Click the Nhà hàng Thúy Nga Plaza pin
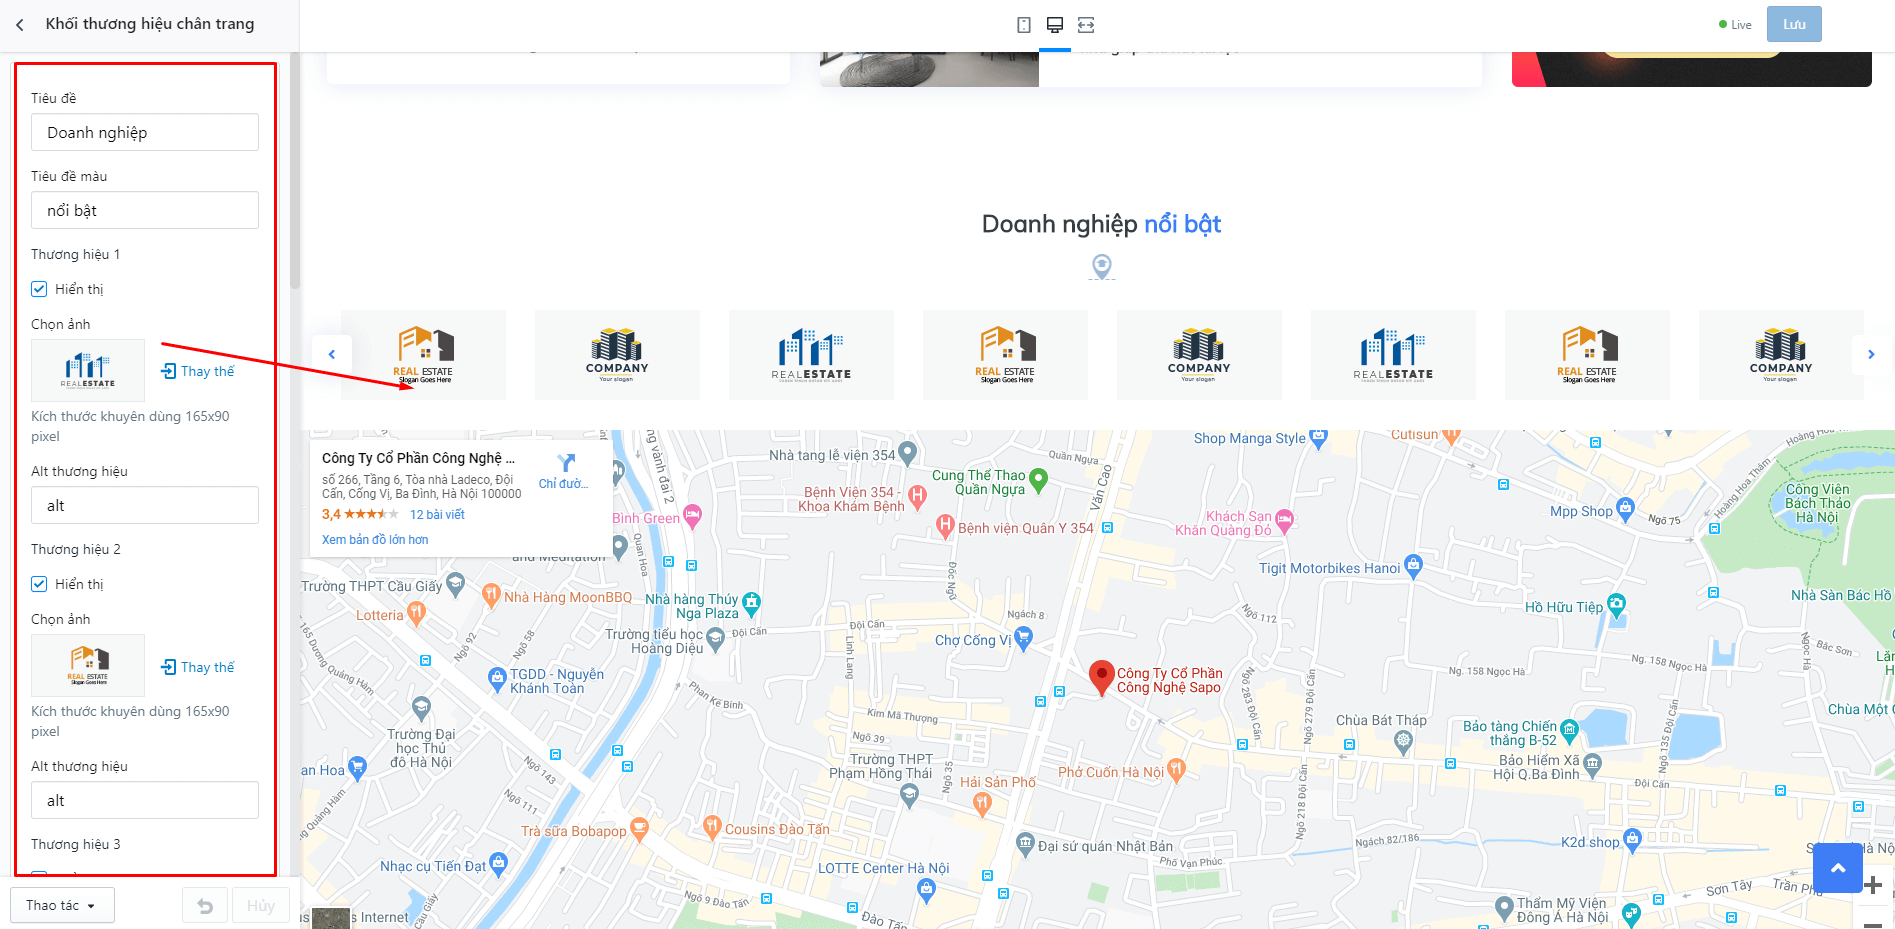 751,603
